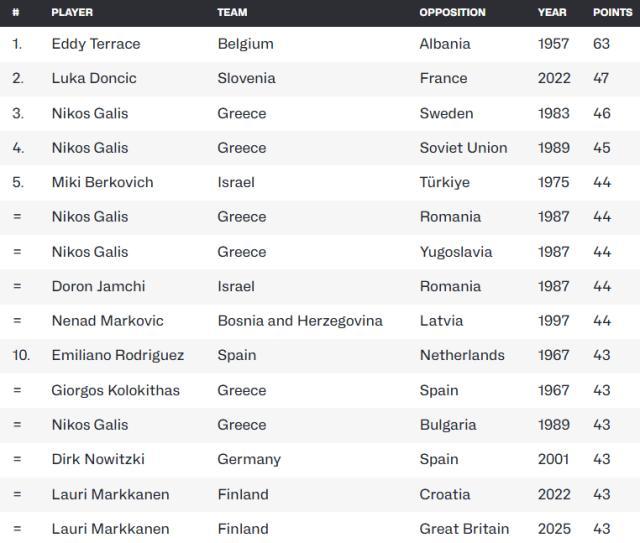This screenshot has width=640, height=543.
Task: Click the # rank column header
Action: coord(16,13)
